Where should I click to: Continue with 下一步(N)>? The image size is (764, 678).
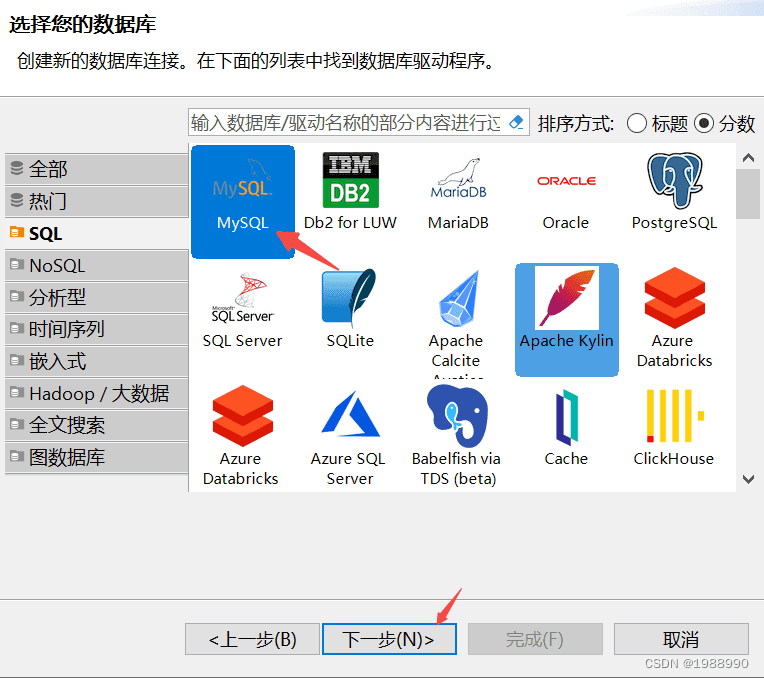click(389, 639)
